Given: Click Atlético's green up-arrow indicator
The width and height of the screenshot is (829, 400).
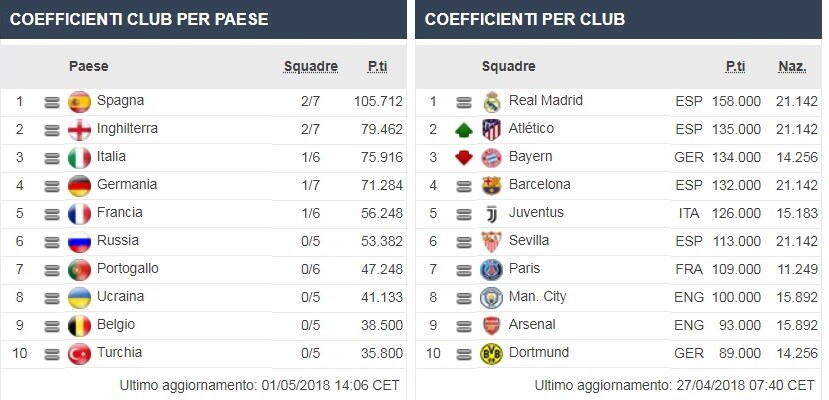Looking at the screenshot, I should click(464, 130).
